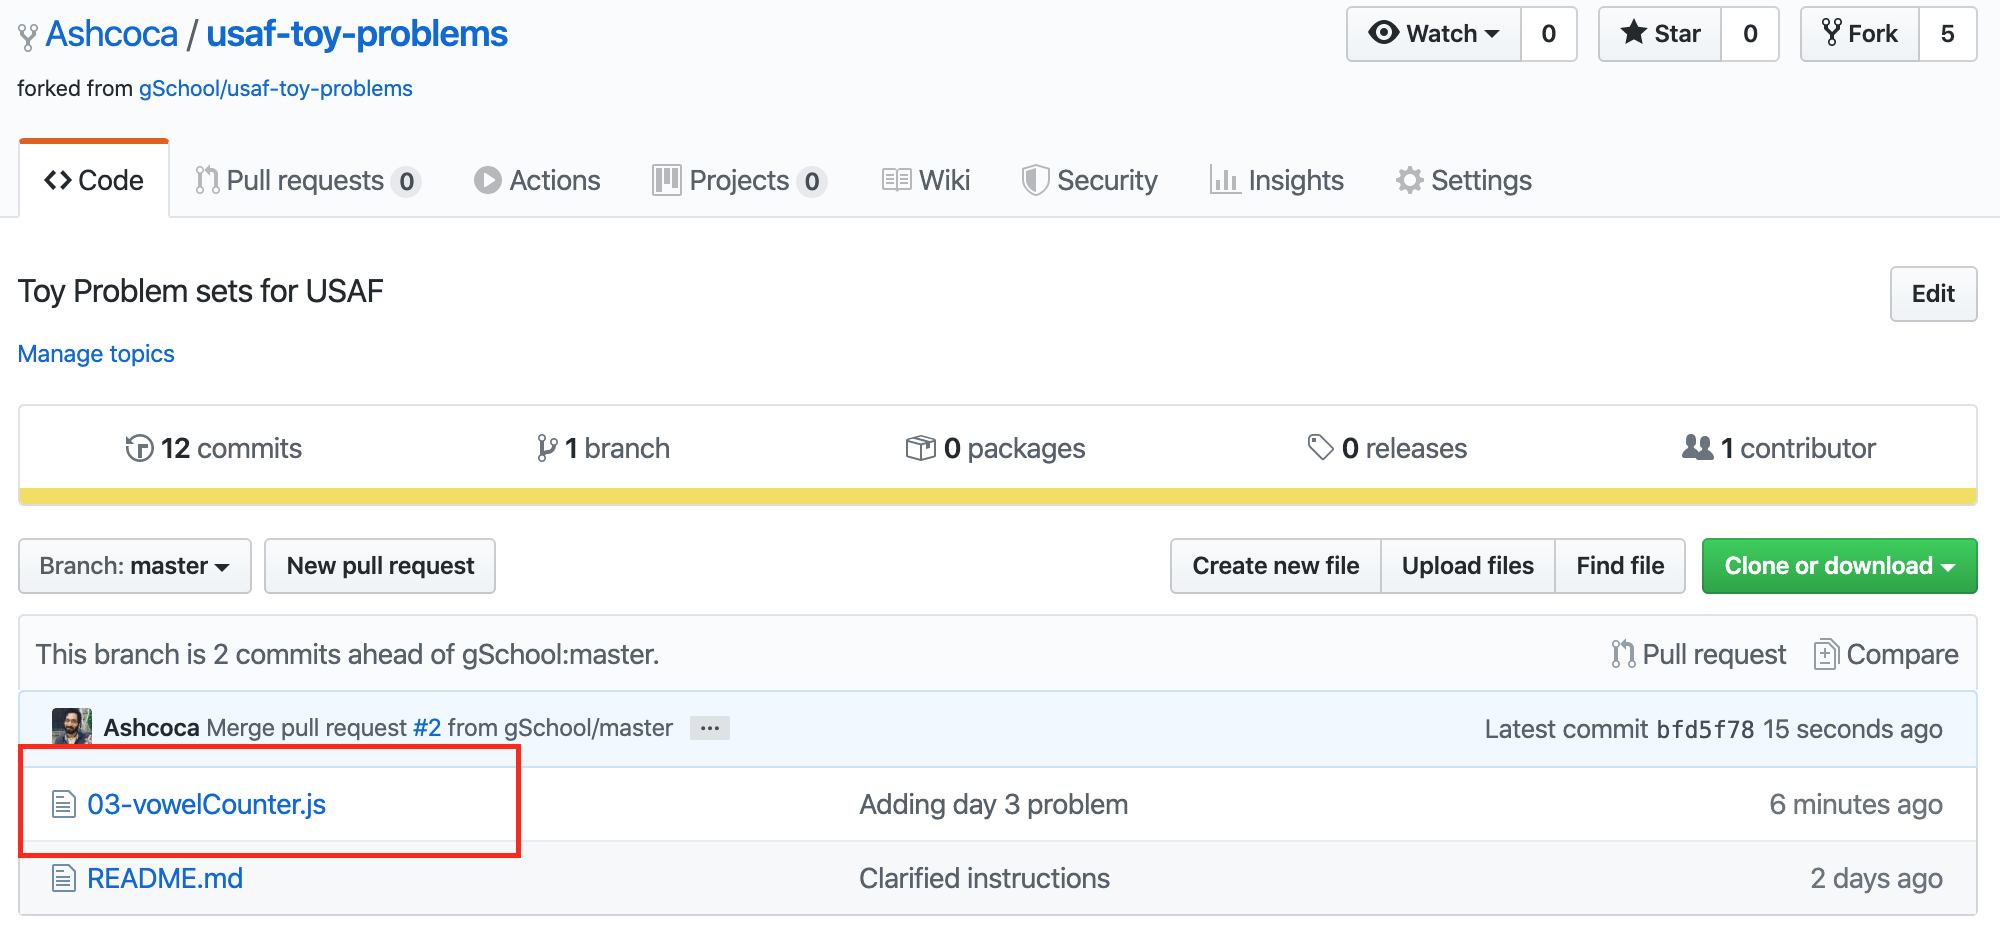Viewport: 2000px width, 938px height.
Task: Expand the Branch: master selector
Action: tap(135, 566)
